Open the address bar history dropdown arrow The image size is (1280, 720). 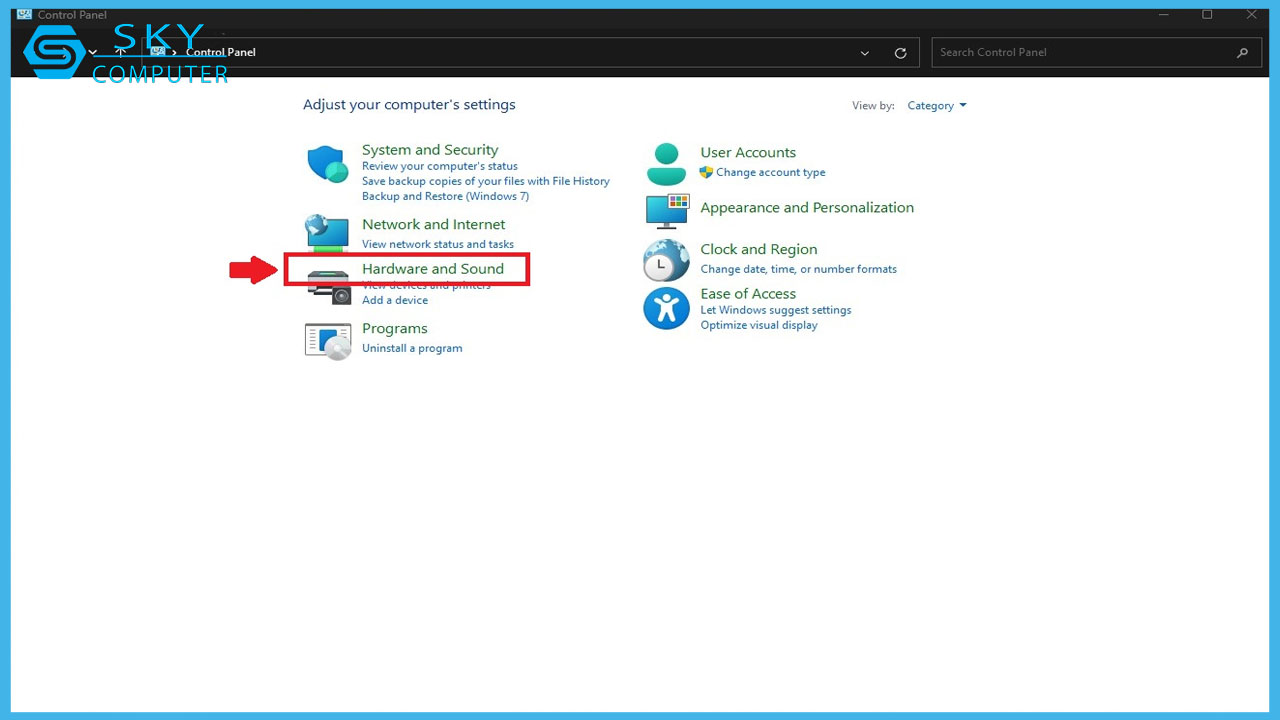click(864, 52)
